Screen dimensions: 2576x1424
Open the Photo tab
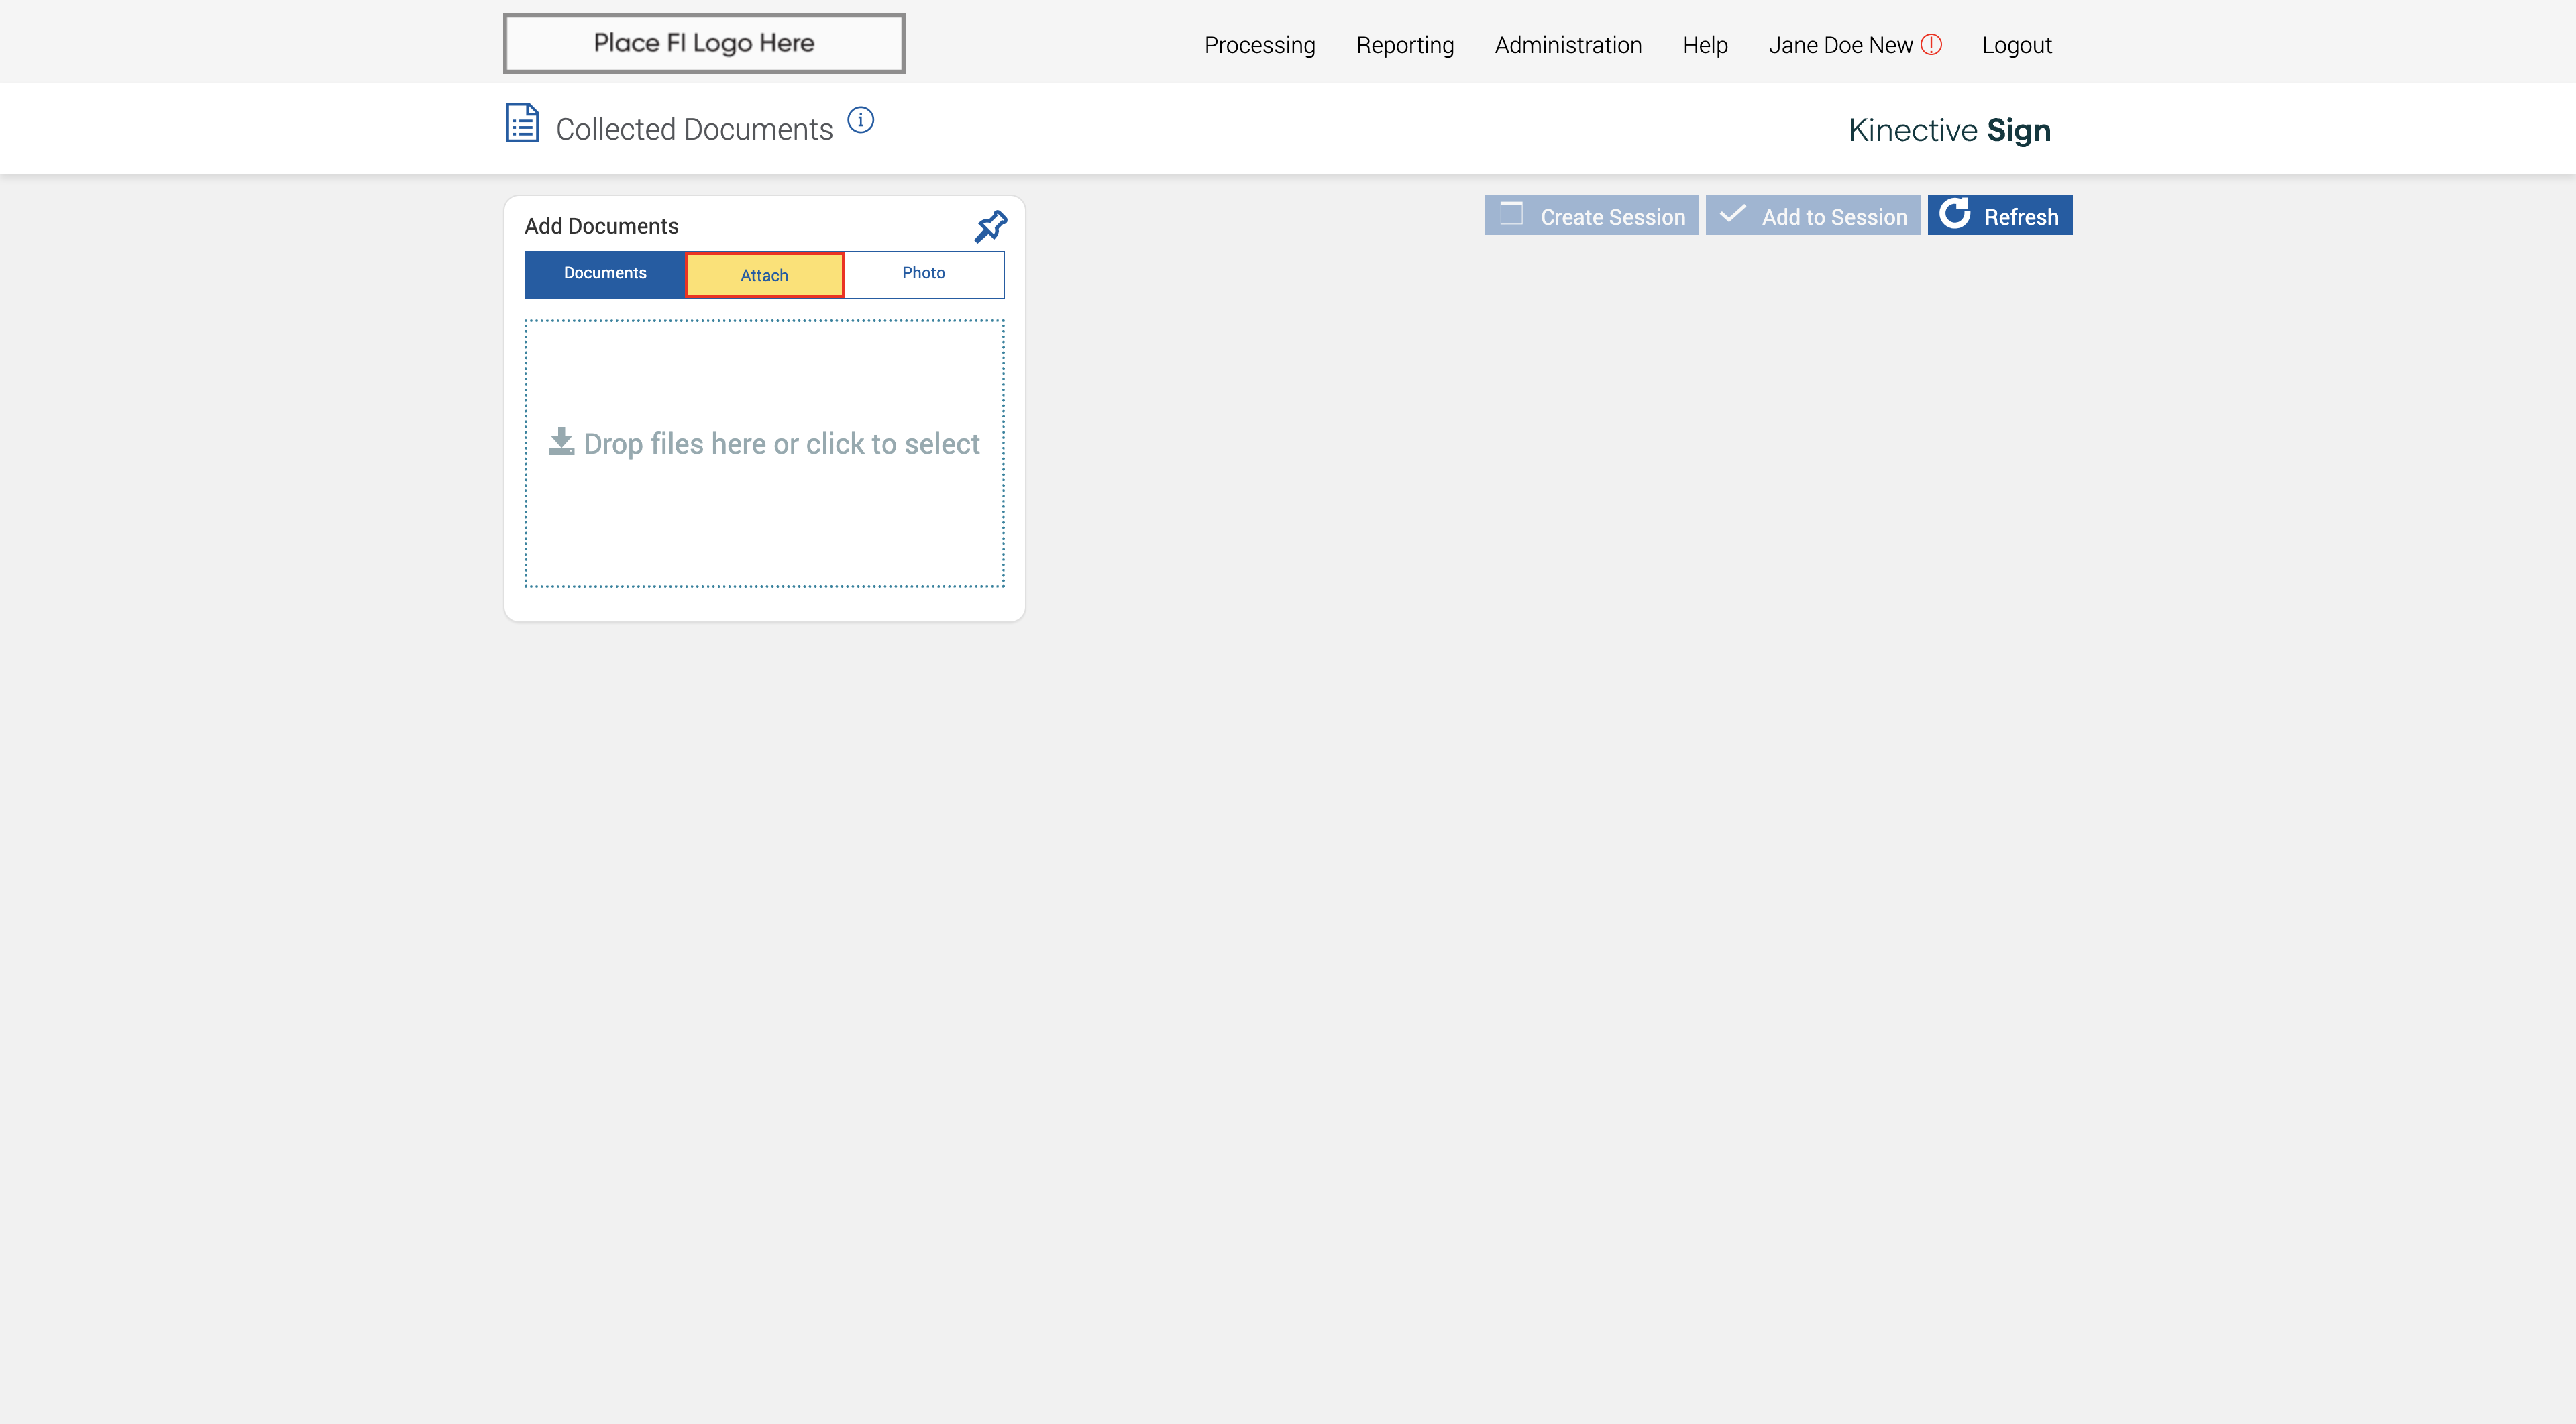point(923,274)
